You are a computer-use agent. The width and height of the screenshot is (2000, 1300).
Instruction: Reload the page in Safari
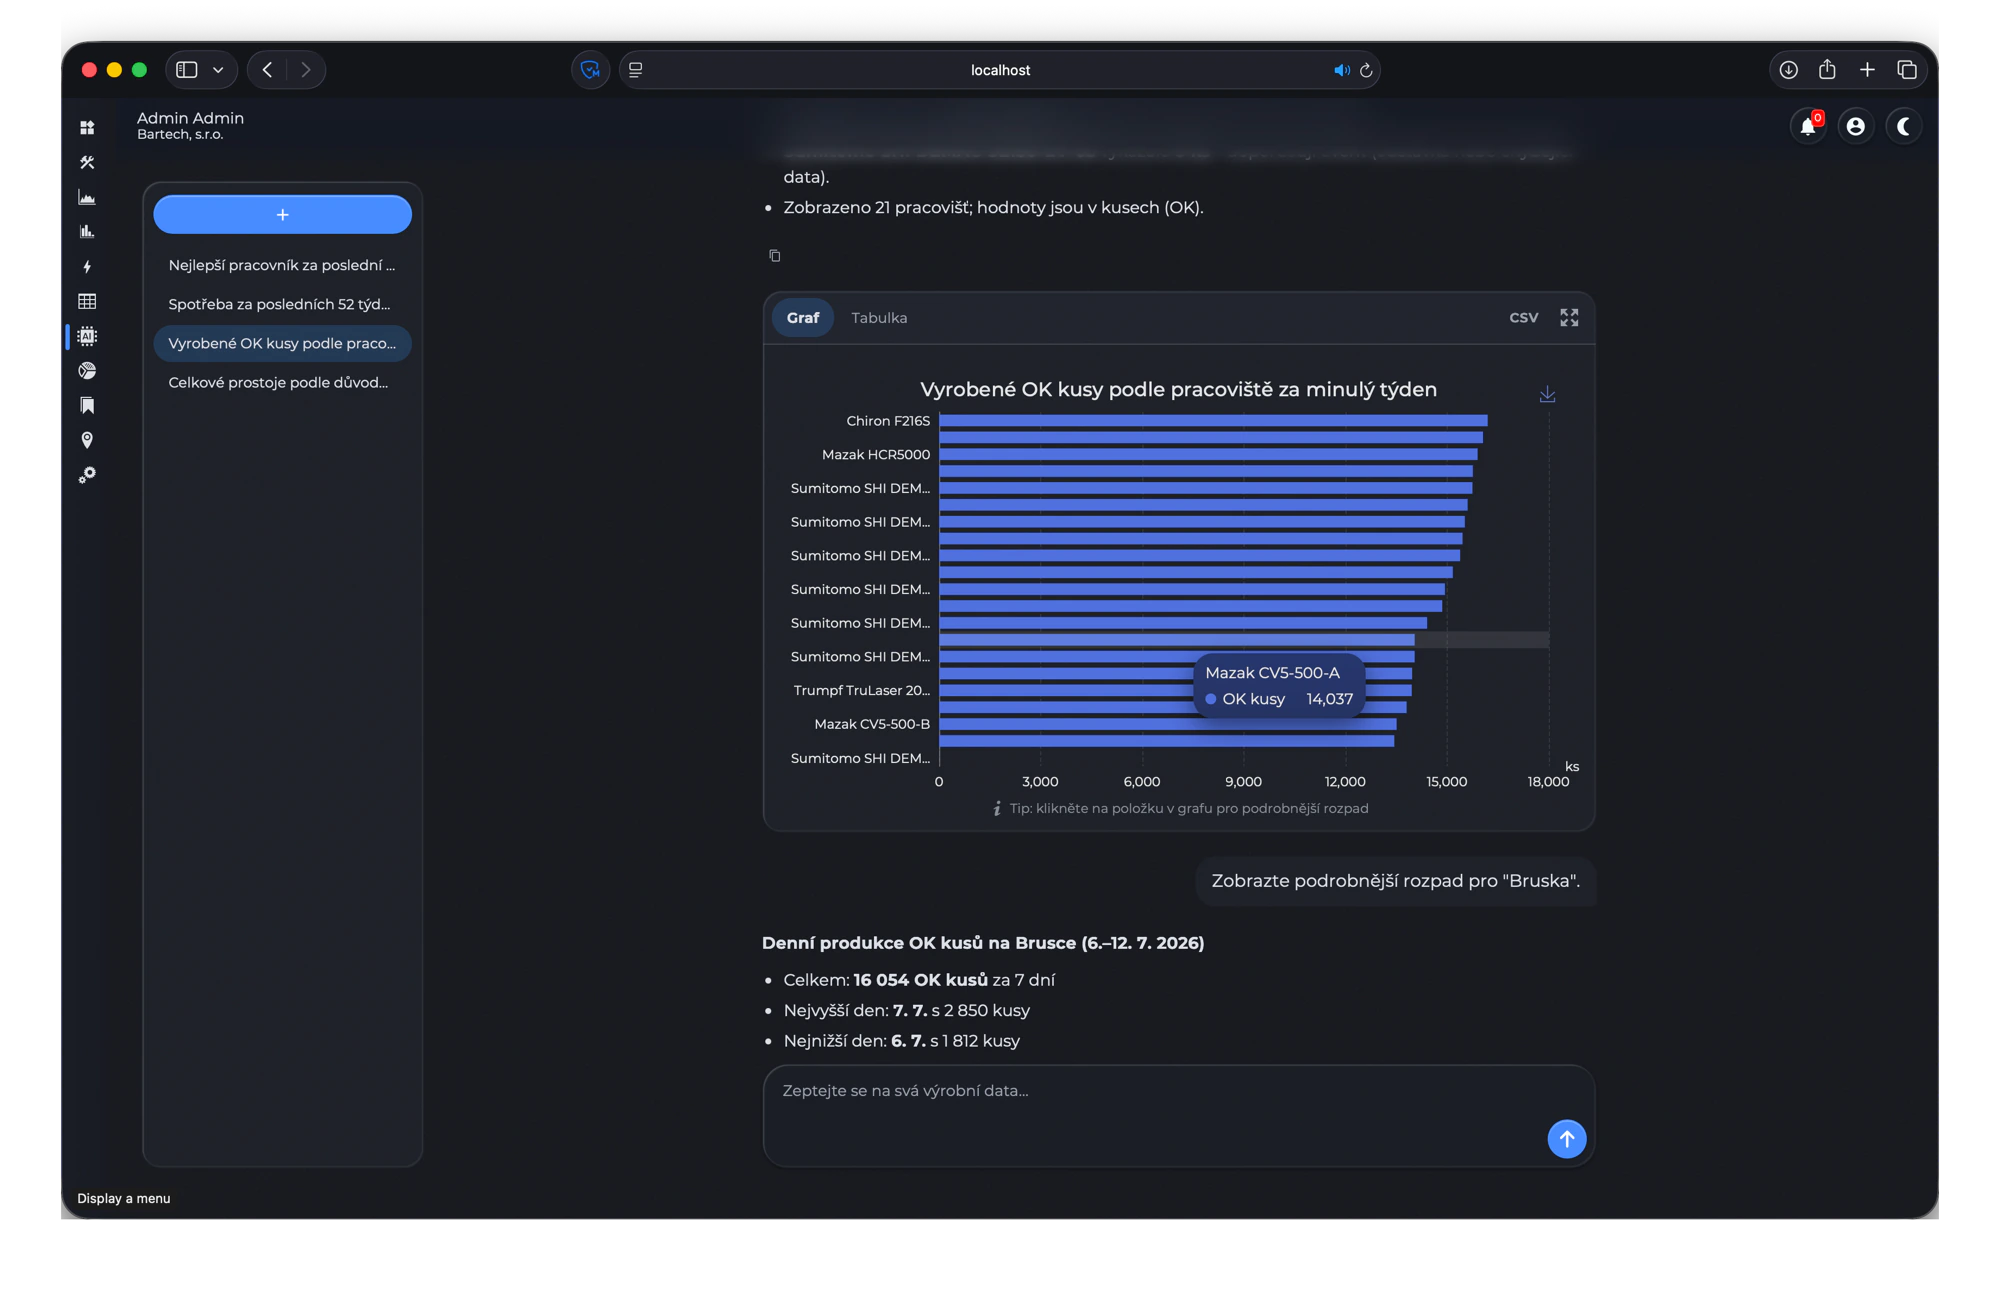click(1366, 70)
